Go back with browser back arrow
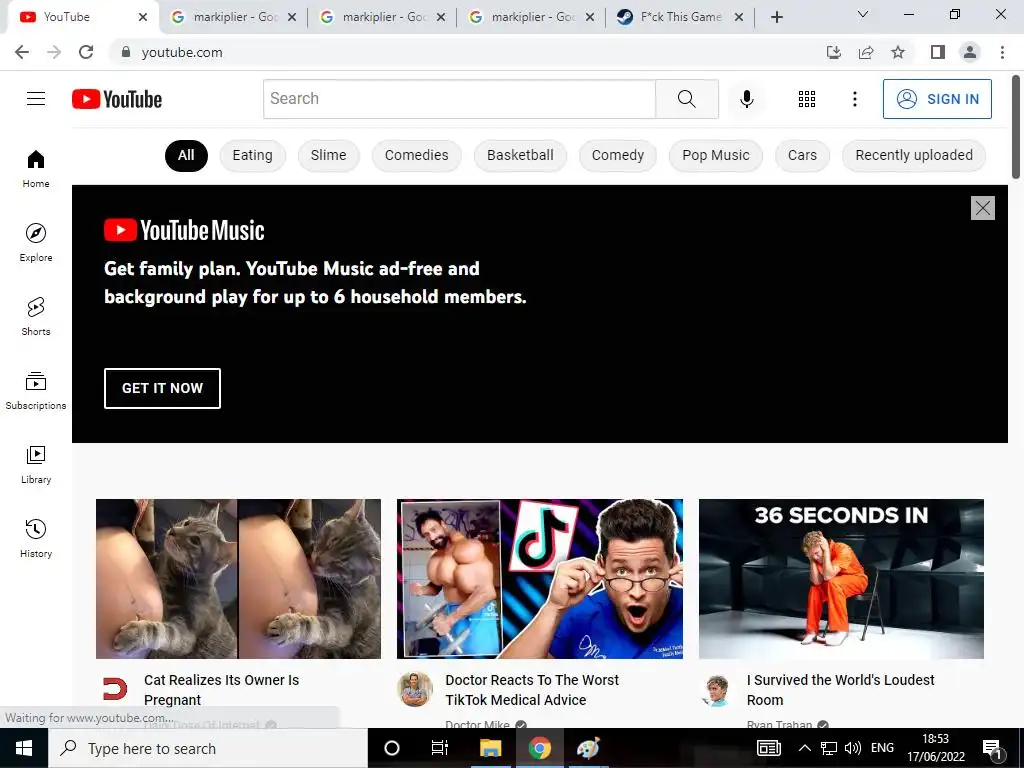The image size is (1024, 768). (x=22, y=52)
